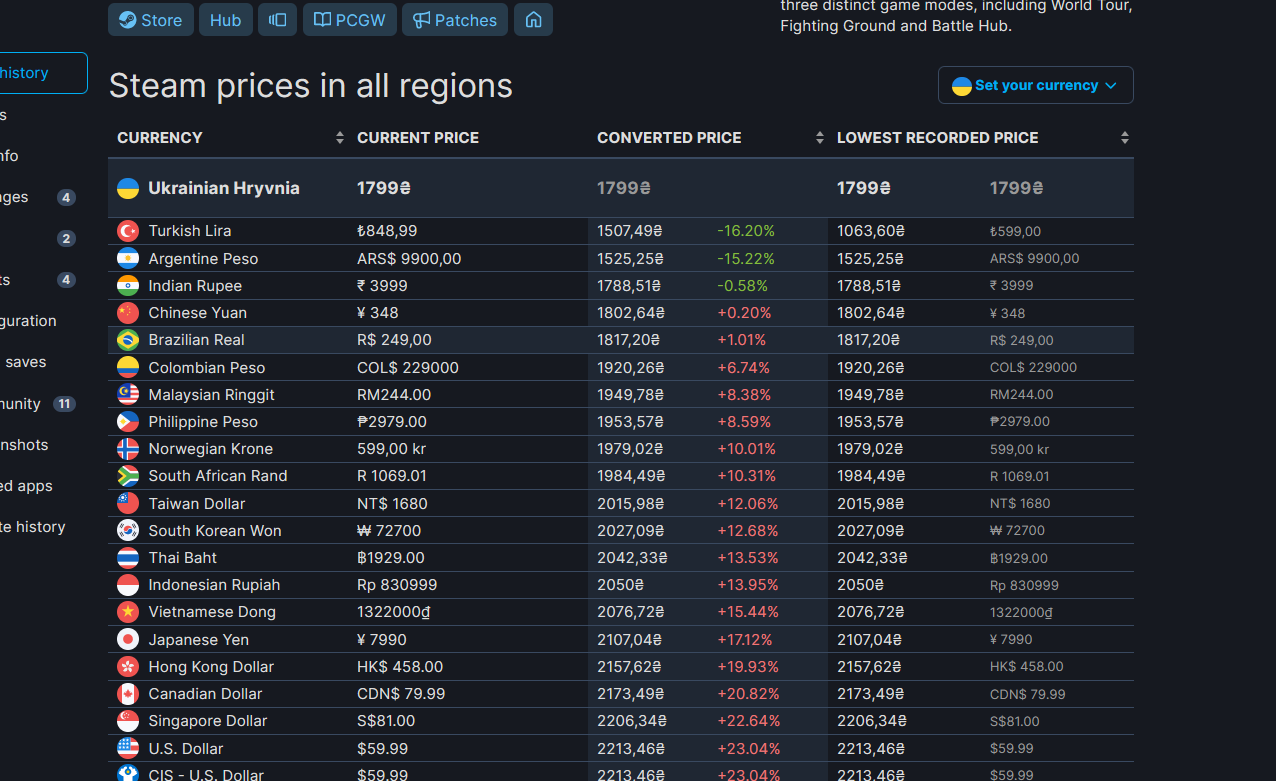The width and height of the screenshot is (1276, 781).
Task: Click the ₺599,00 lowest price value
Action: coord(1015,231)
